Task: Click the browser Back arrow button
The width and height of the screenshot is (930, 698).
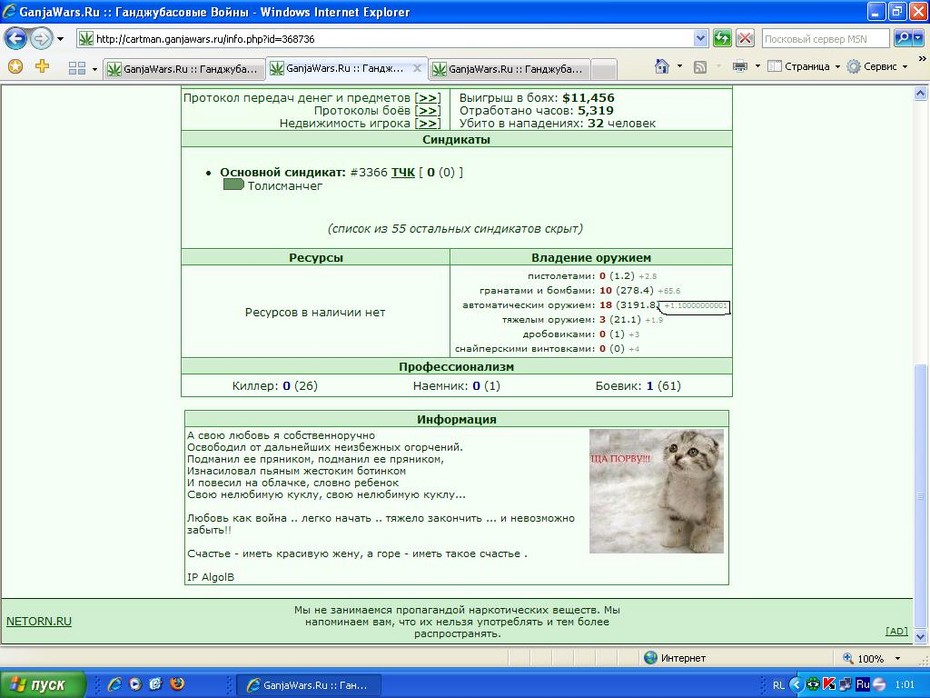Action: pos(15,39)
